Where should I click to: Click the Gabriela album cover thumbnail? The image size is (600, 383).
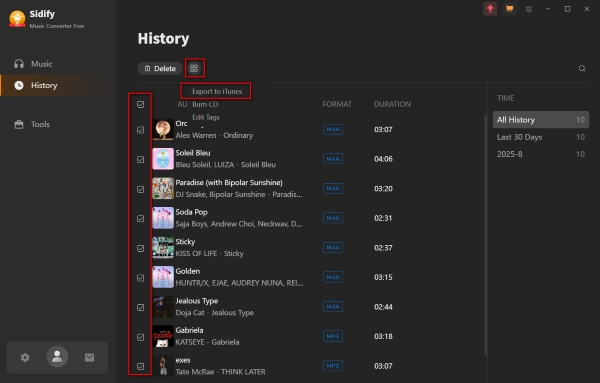163,336
